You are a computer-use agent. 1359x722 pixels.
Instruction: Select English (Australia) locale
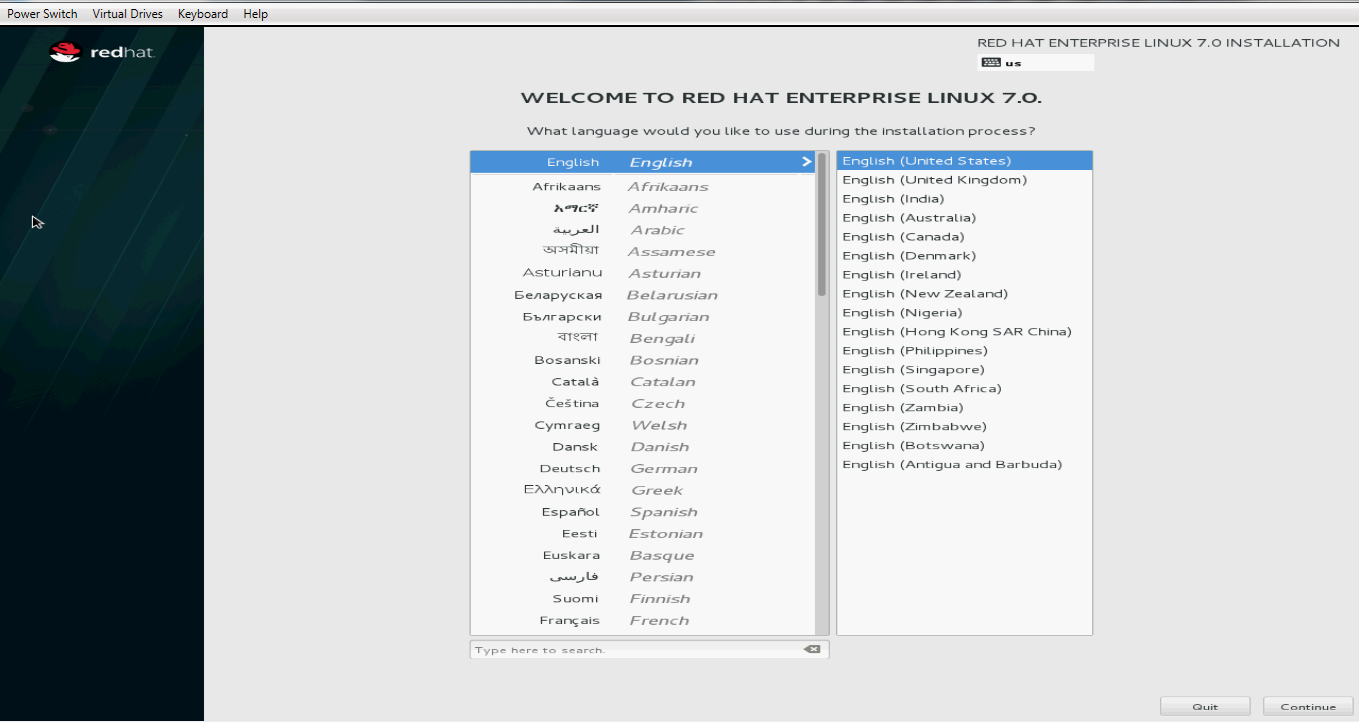click(x=908, y=217)
